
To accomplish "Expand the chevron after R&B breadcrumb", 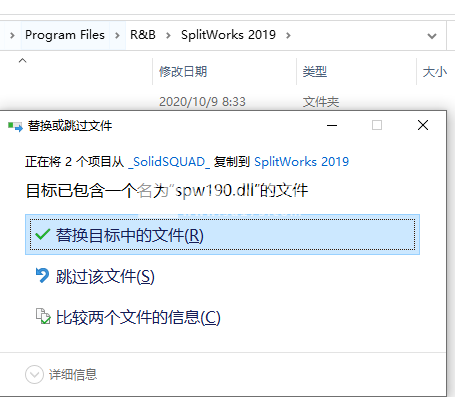I will [x=168, y=35].
